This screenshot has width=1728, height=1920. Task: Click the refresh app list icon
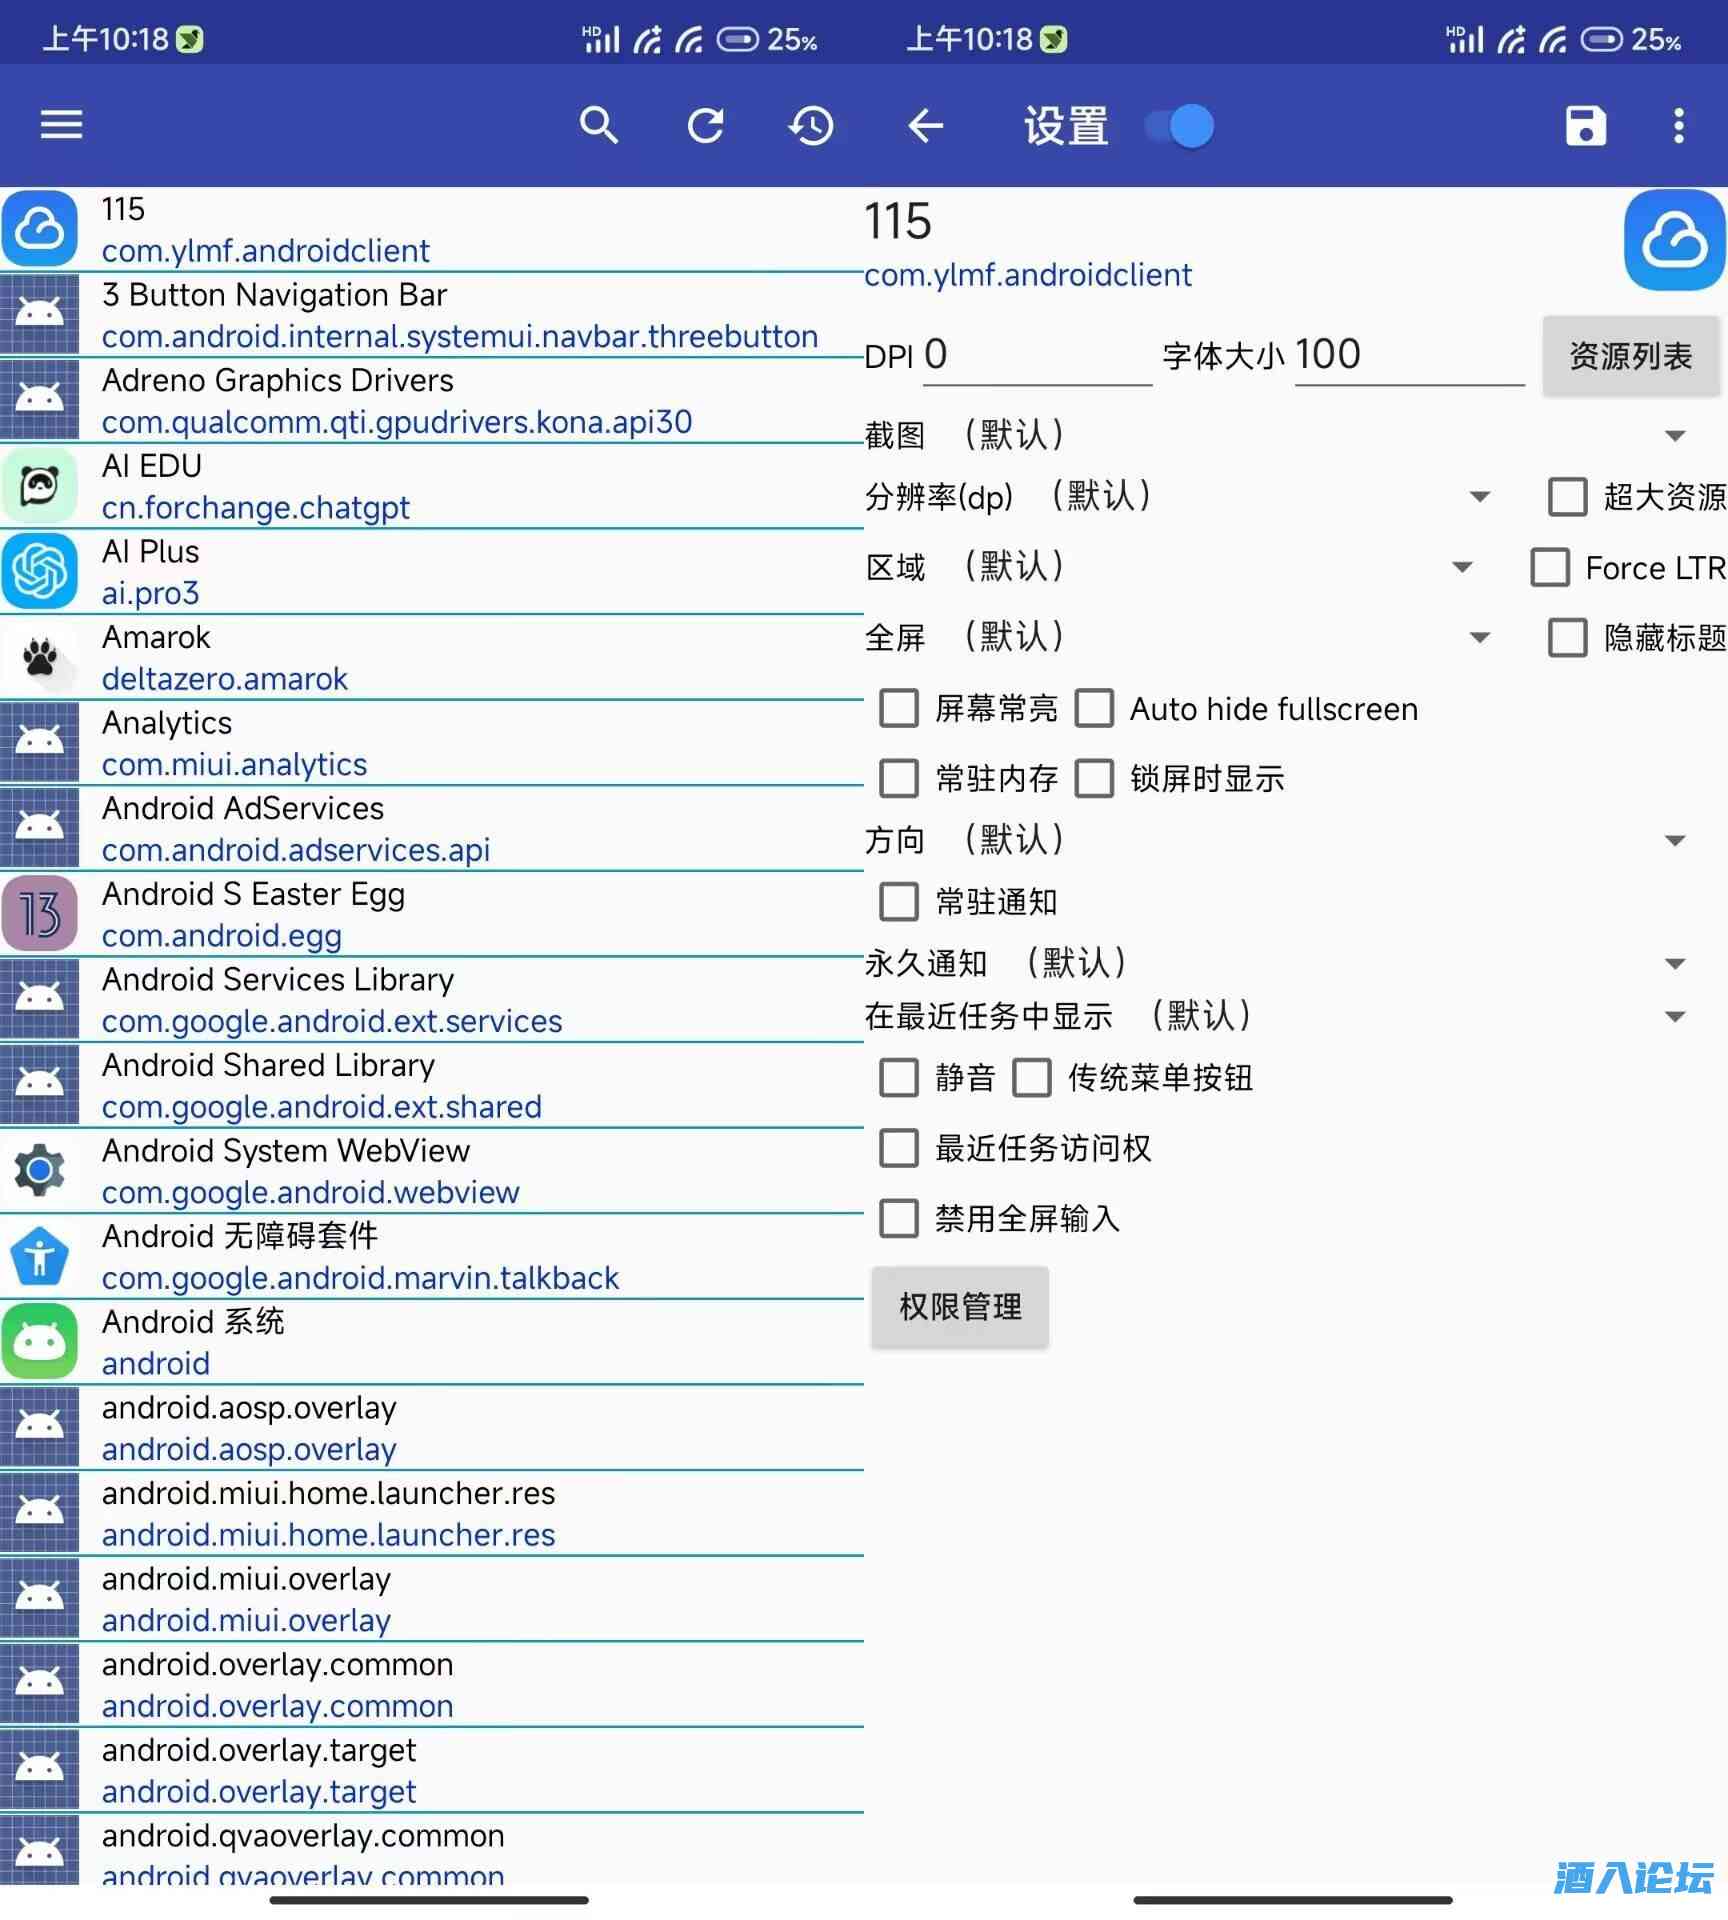click(705, 125)
